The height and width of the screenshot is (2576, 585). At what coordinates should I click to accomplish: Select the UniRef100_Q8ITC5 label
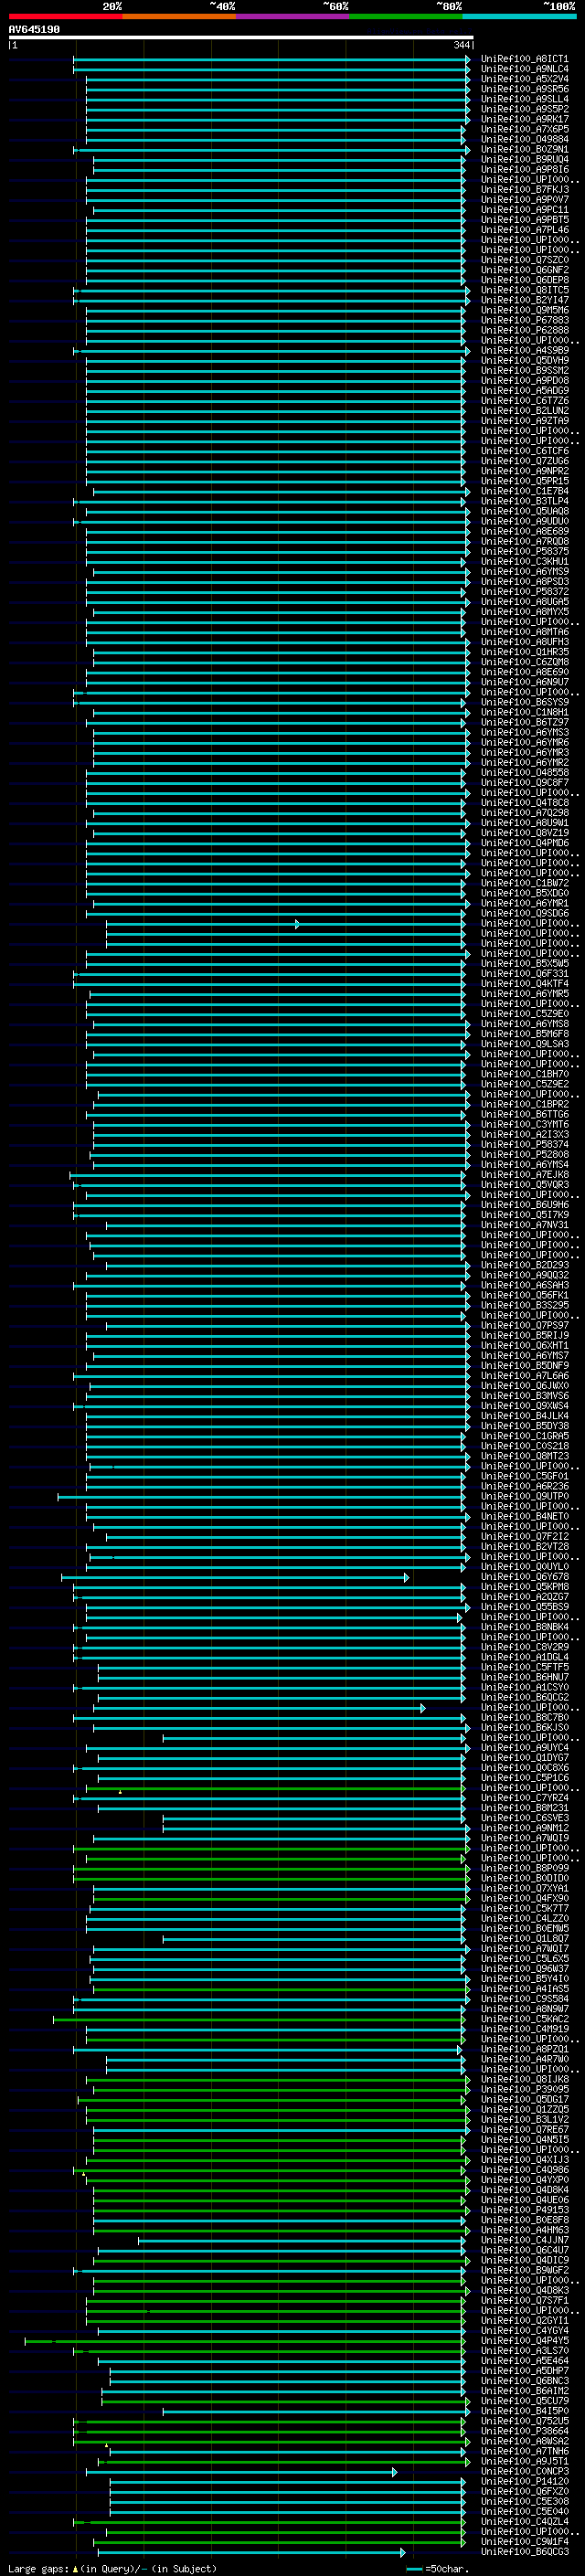(524, 290)
